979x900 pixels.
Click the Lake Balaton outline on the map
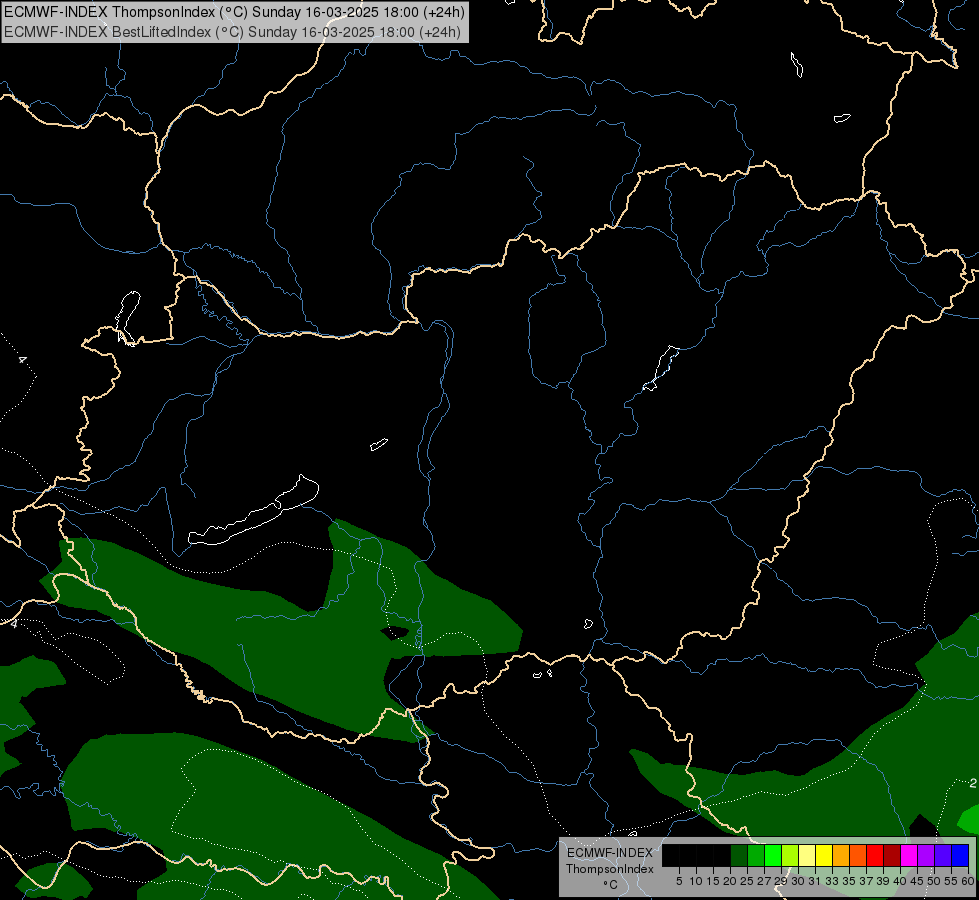coord(253,511)
